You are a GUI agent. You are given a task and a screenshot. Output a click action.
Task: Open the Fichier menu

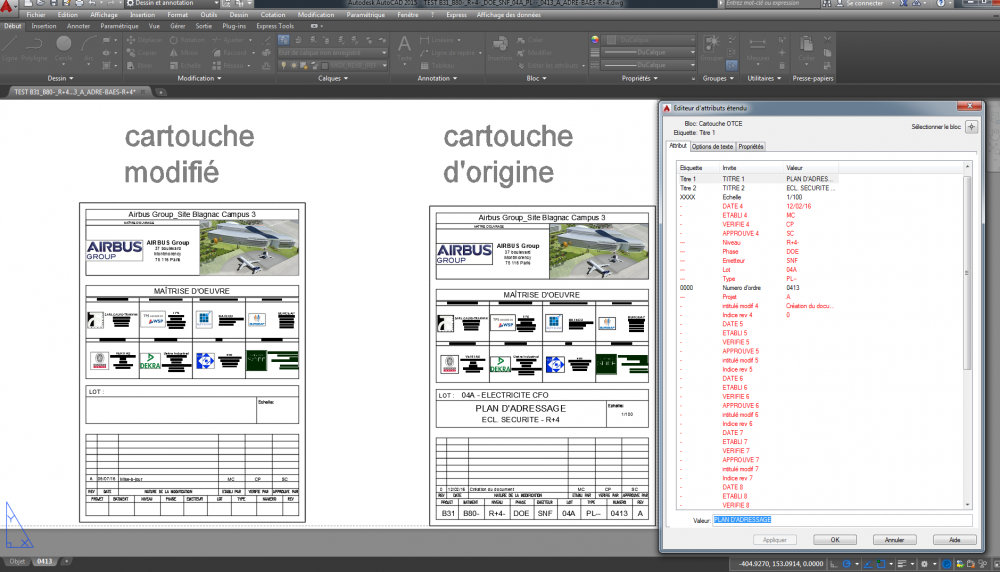(36, 15)
